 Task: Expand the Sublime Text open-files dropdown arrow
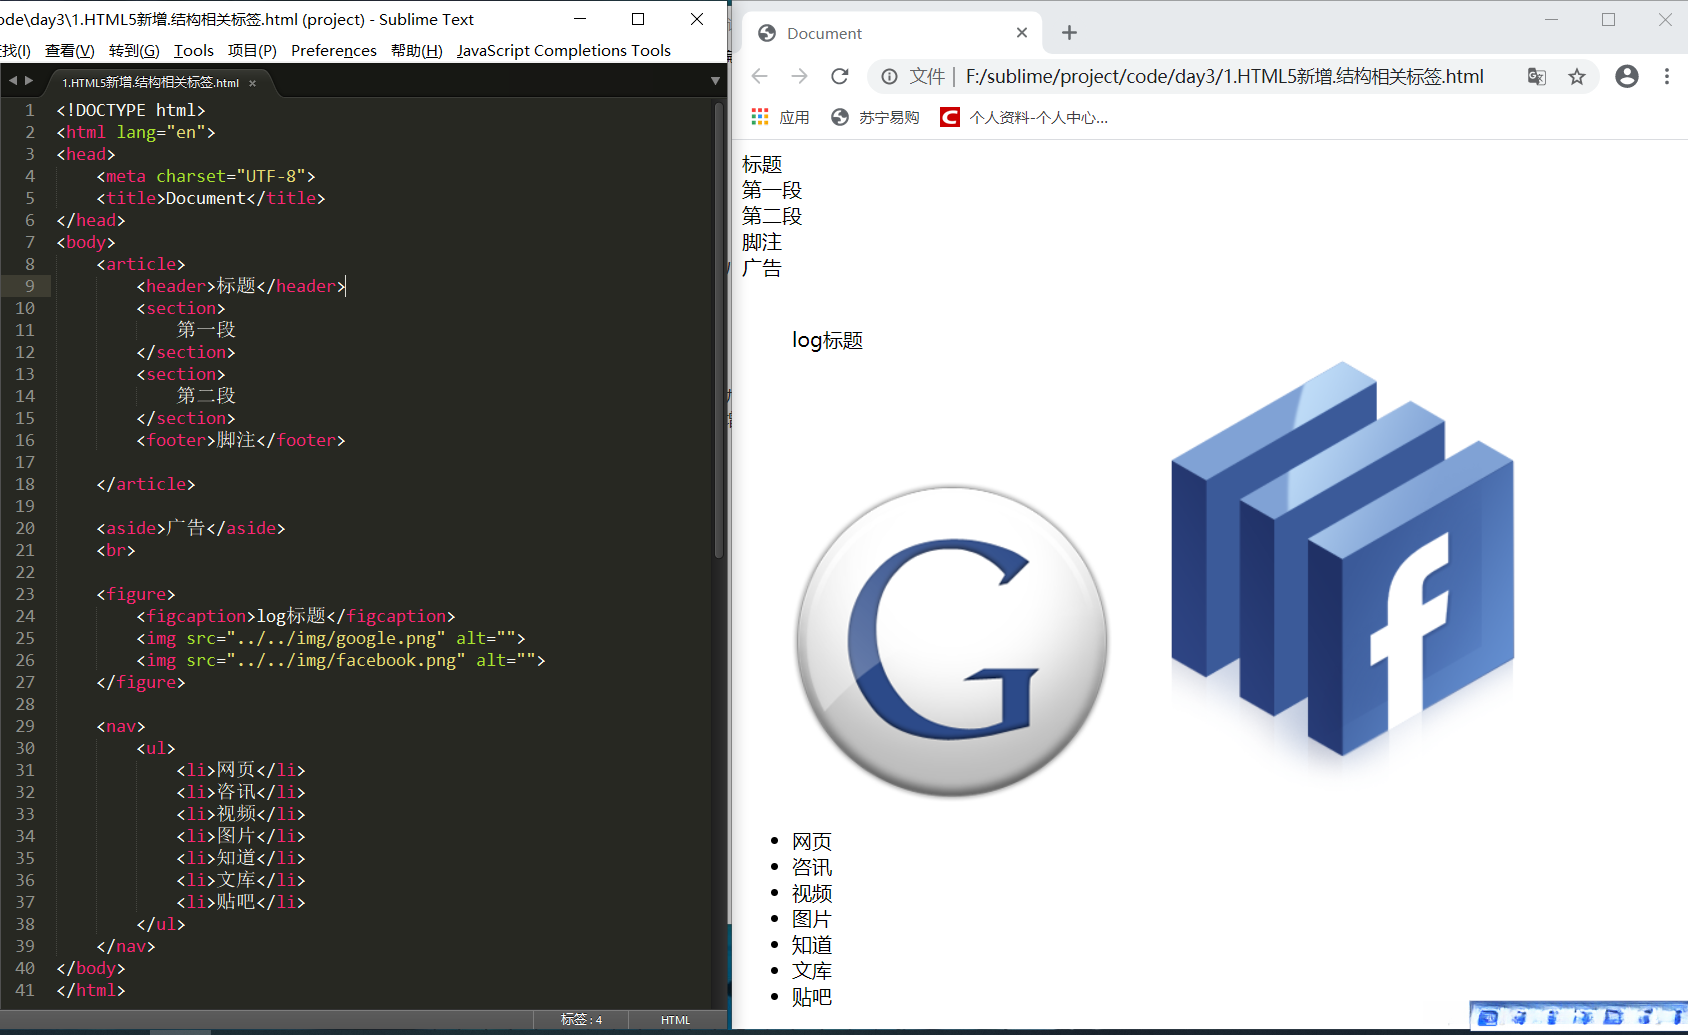point(715,81)
